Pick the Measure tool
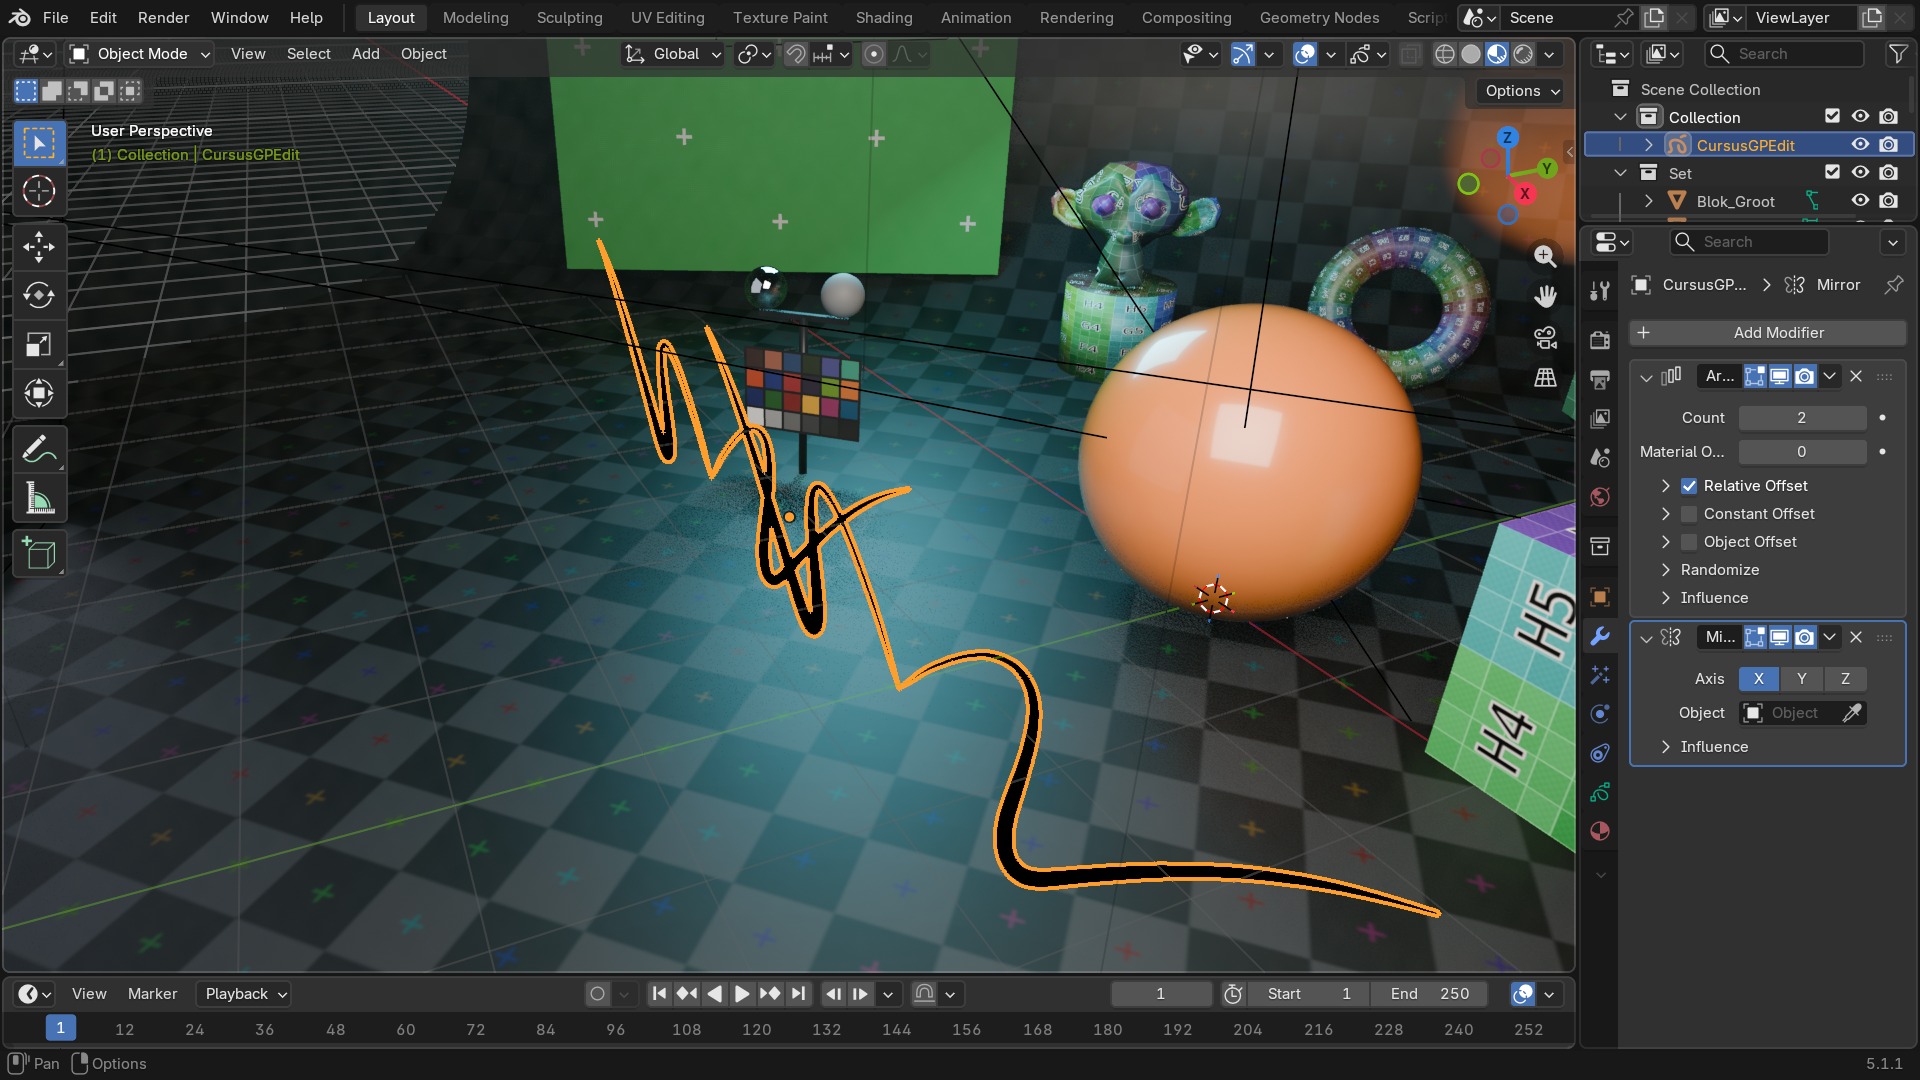 coord(39,498)
